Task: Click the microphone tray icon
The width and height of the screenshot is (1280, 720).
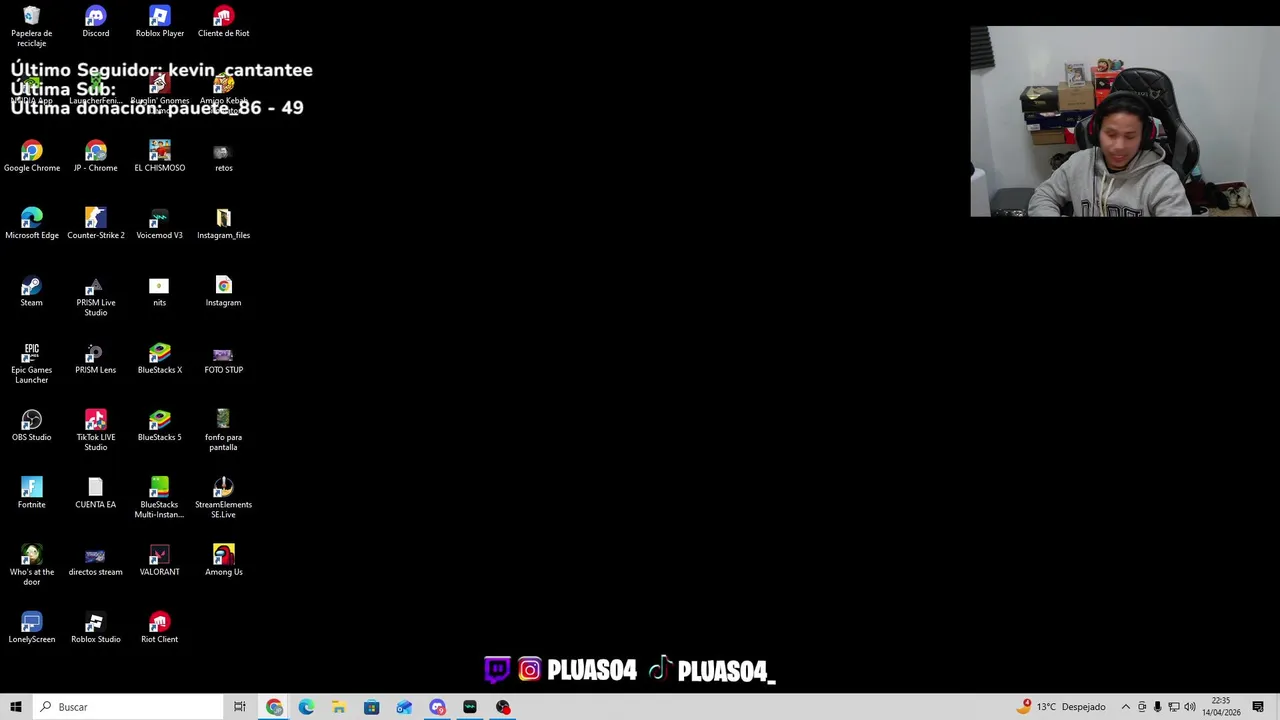Action: pos(1158,707)
